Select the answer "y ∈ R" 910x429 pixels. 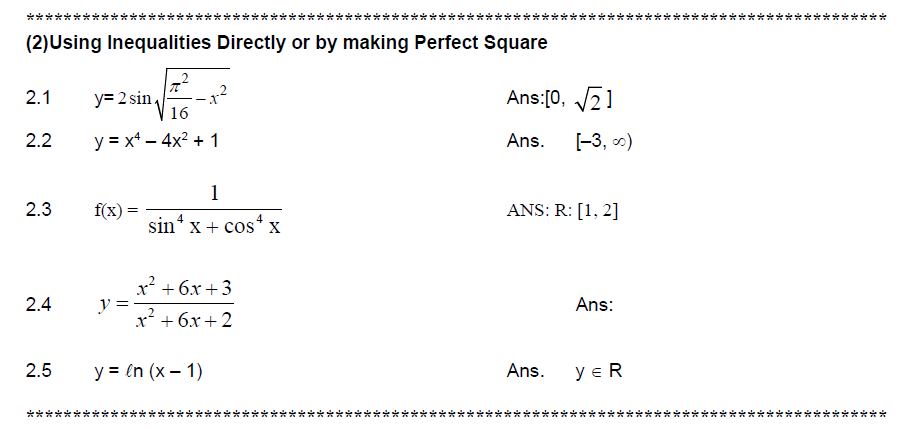point(599,371)
